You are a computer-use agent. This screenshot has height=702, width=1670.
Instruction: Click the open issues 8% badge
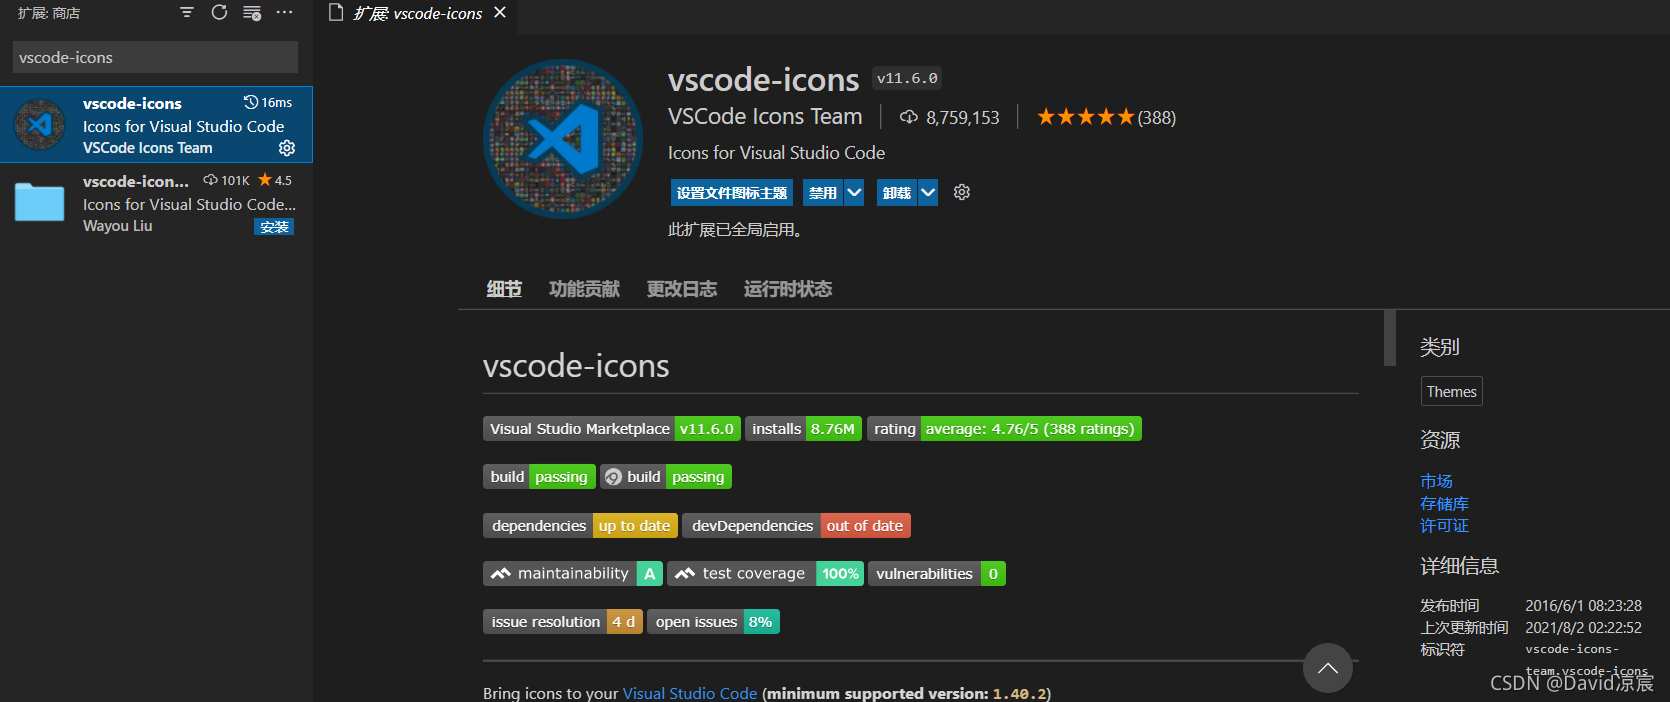(x=713, y=621)
